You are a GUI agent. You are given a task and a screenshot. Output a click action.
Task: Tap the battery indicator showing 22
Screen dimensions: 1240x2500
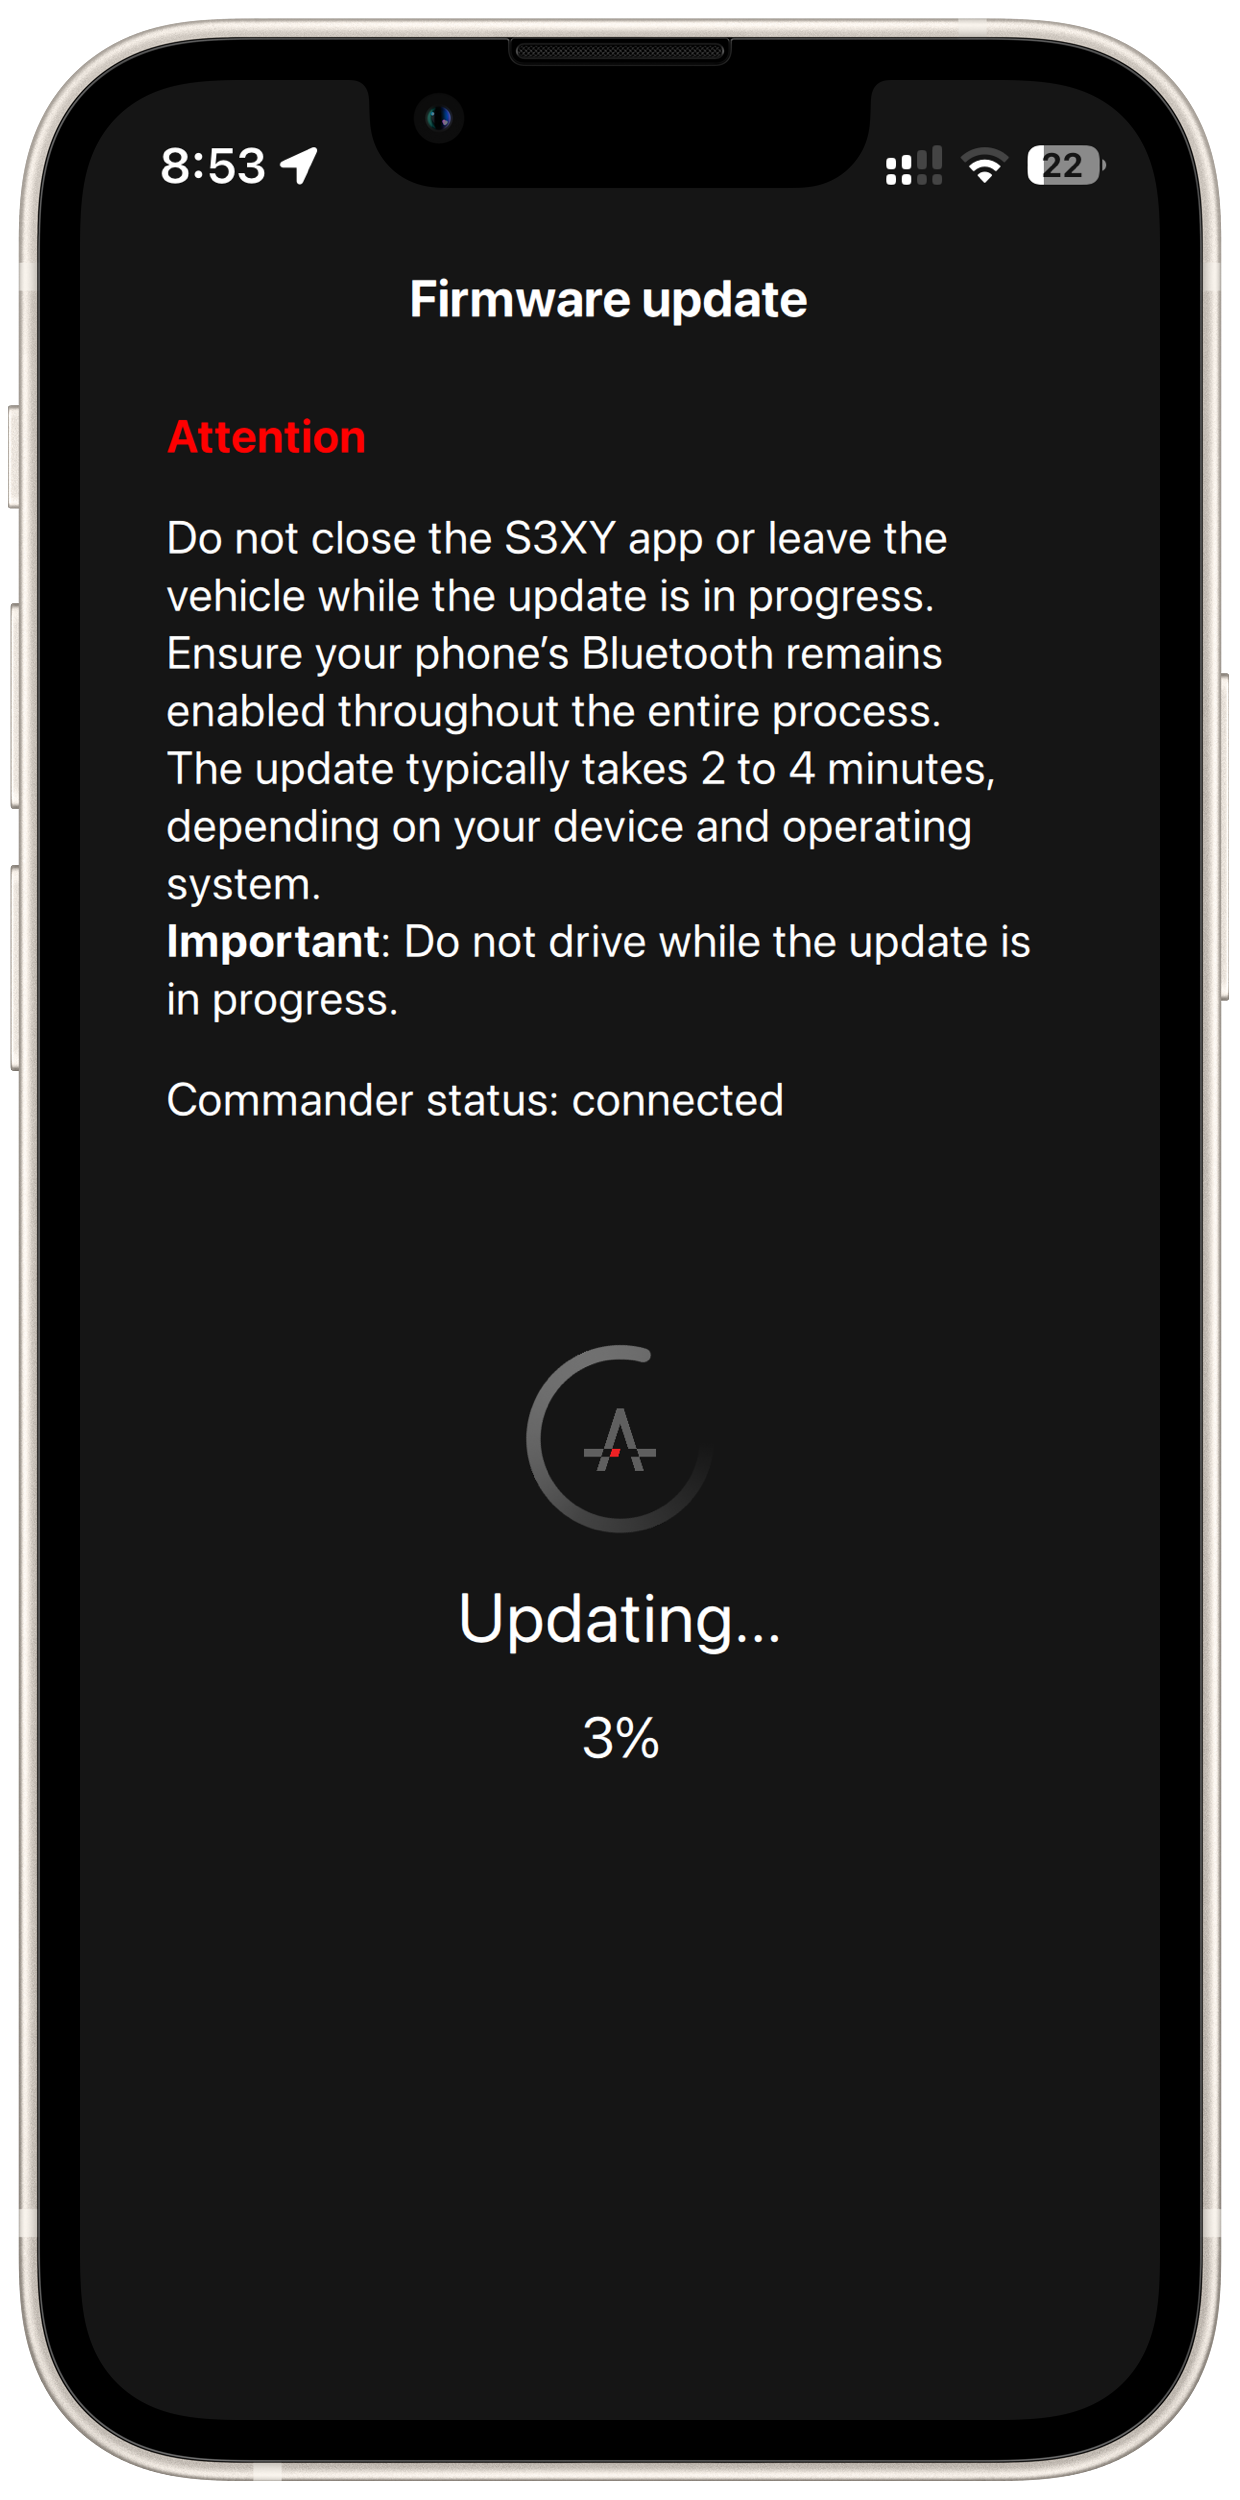(x=1066, y=165)
